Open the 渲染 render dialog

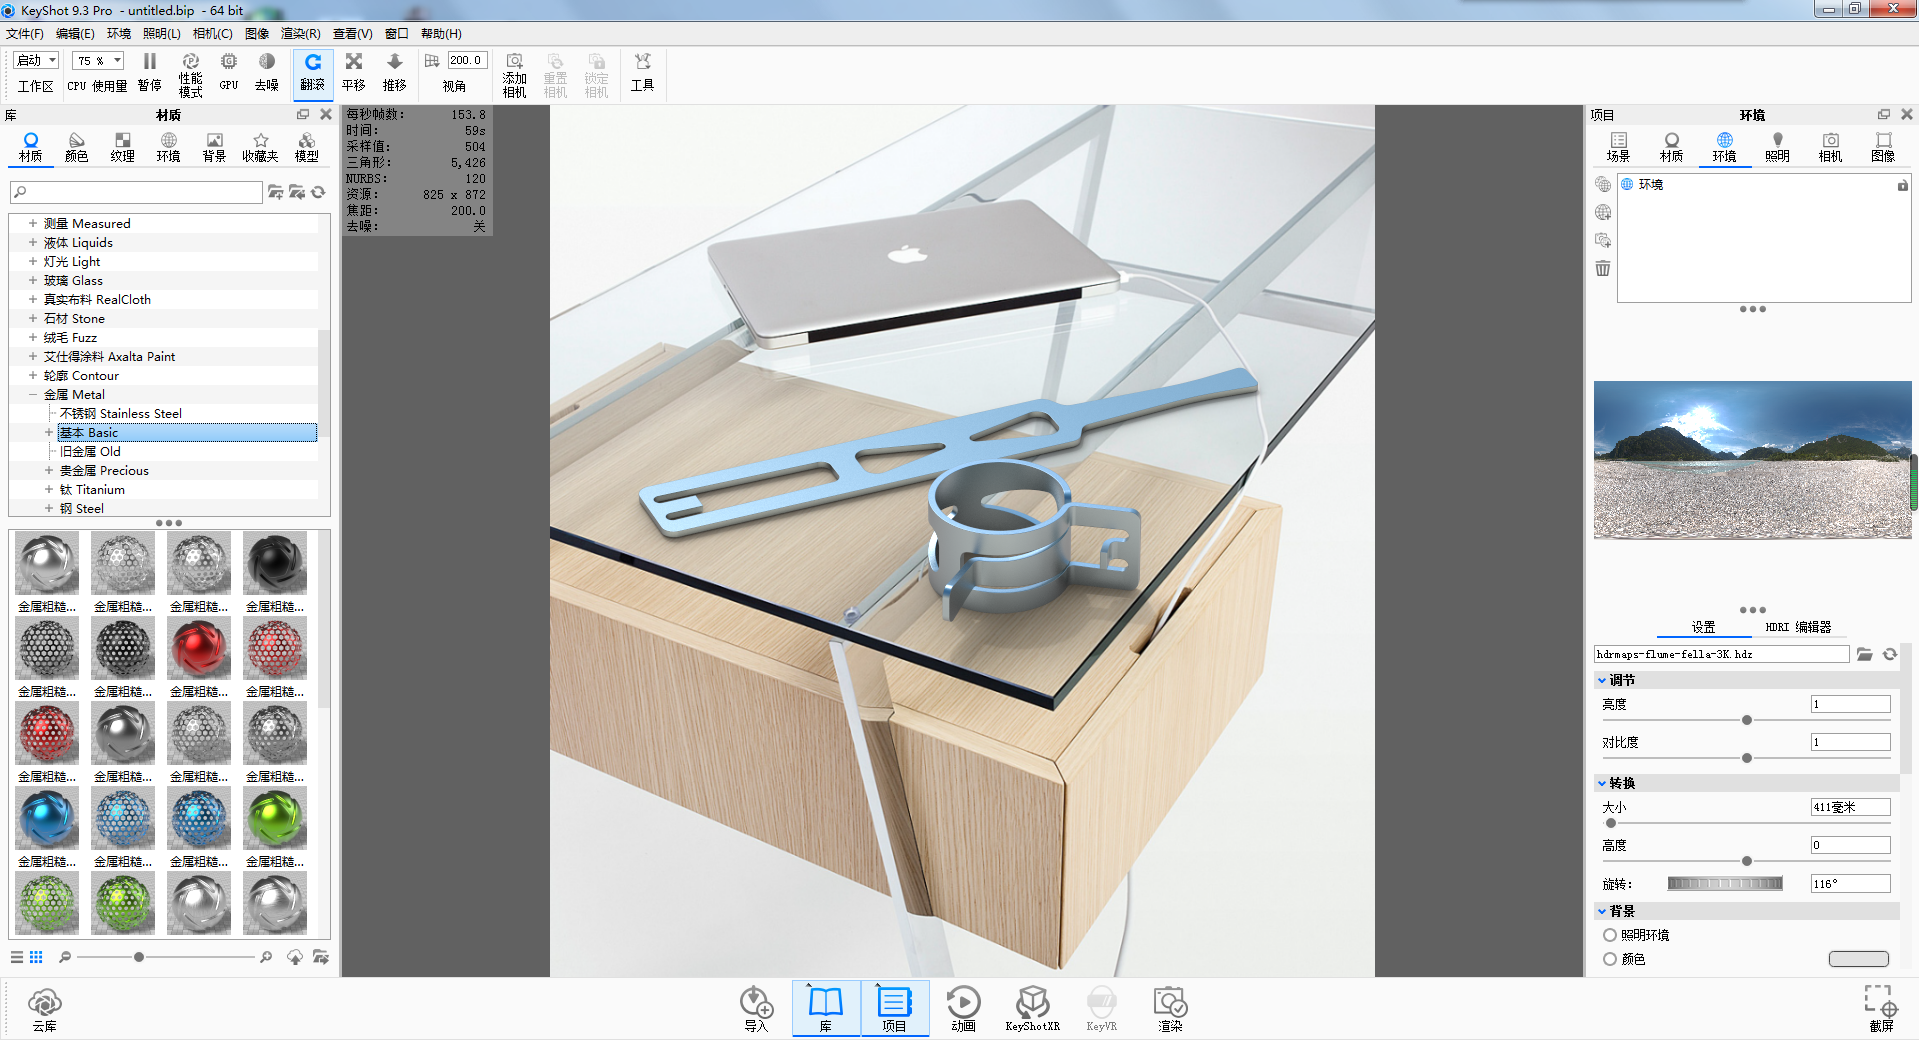click(1170, 1009)
